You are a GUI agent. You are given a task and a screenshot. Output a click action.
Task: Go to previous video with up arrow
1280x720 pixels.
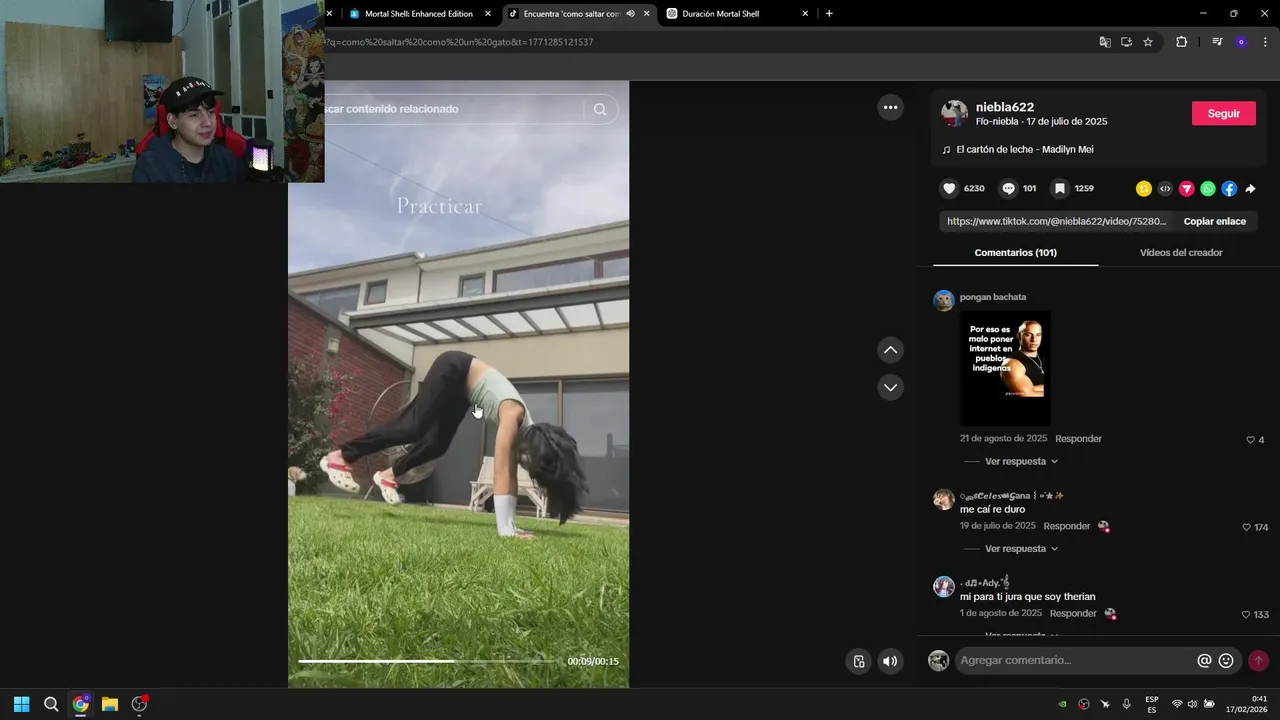pos(890,350)
